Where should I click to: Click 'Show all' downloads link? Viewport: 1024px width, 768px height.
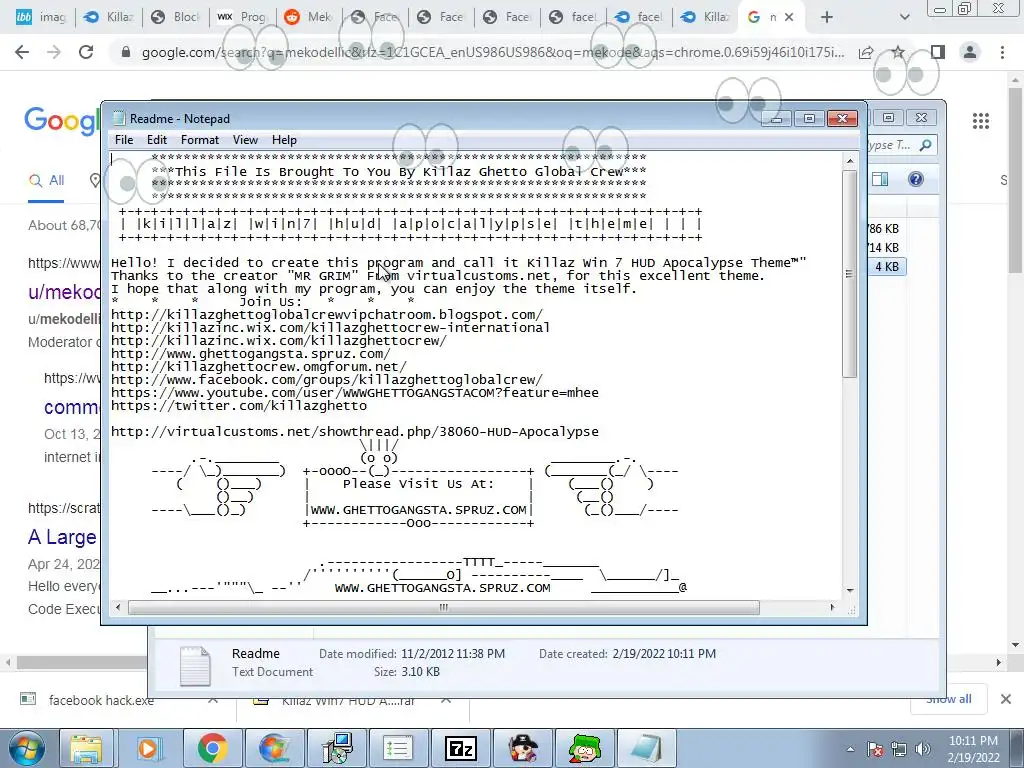pyautogui.click(x=948, y=699)
